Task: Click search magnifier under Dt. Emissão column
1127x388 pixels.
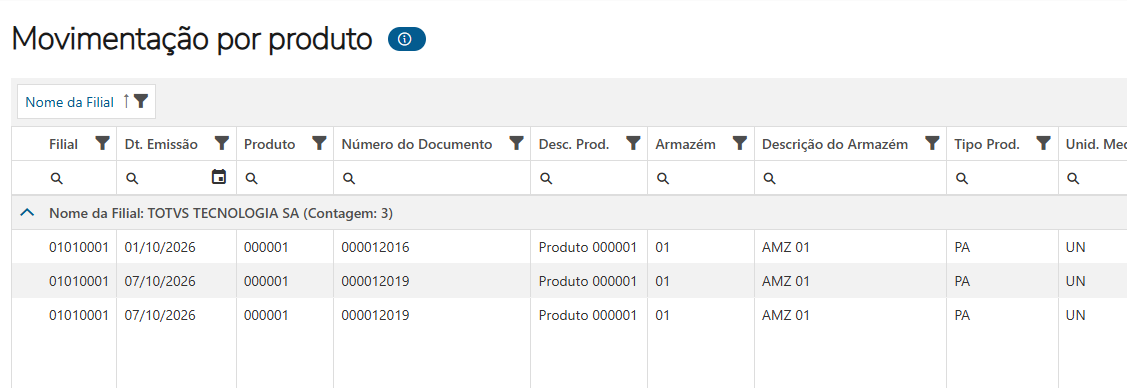Action: tap(132, 178)
